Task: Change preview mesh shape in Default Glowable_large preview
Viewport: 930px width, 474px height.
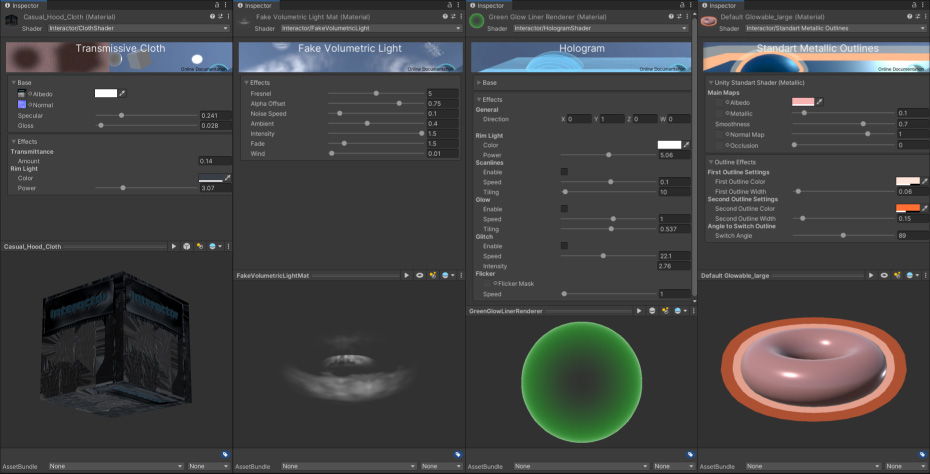Action: [884, 275]
